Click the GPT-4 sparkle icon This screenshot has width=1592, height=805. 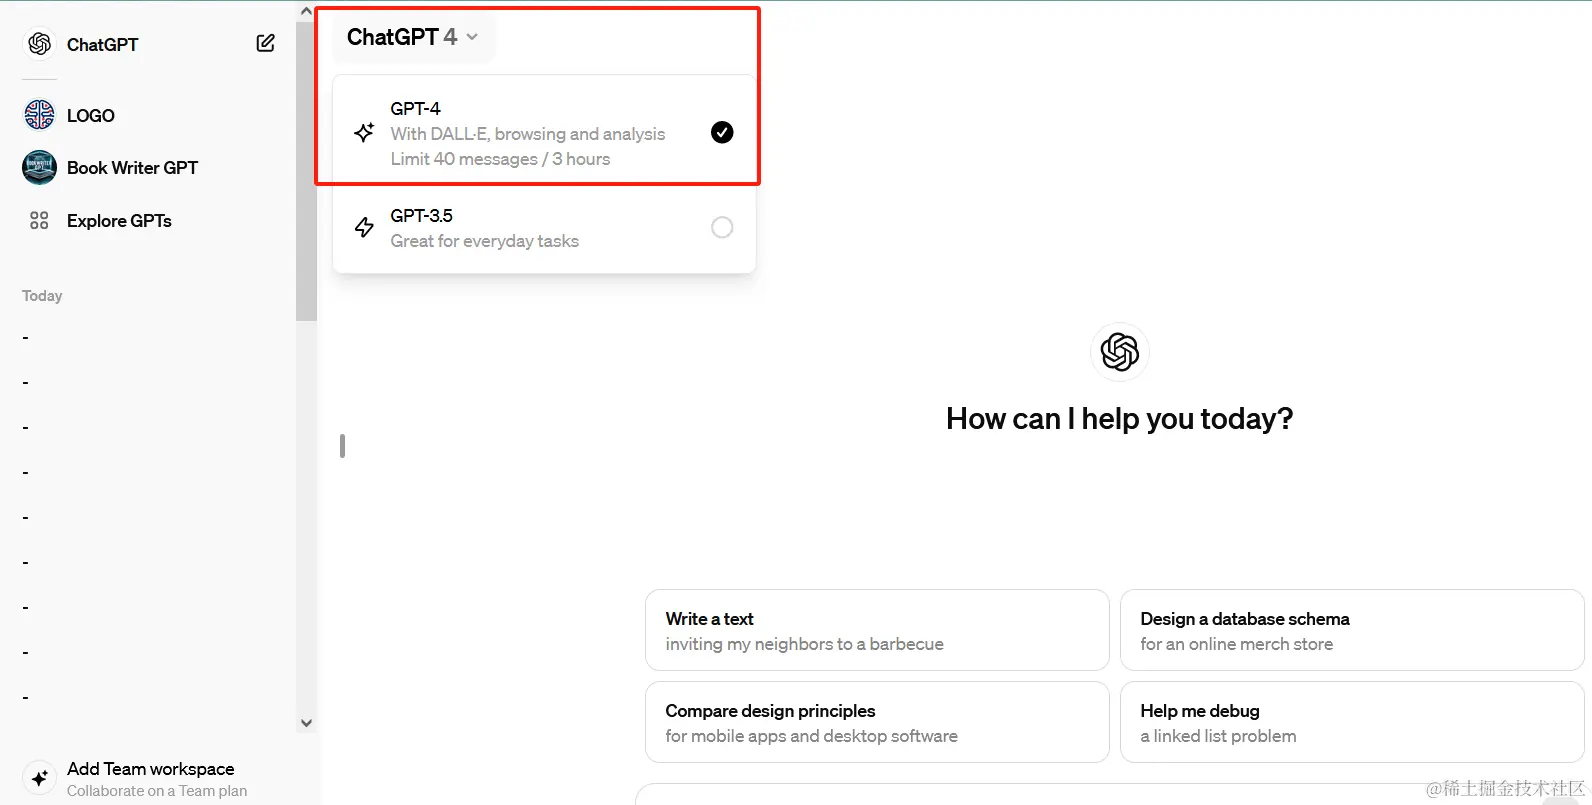(365, 132)
